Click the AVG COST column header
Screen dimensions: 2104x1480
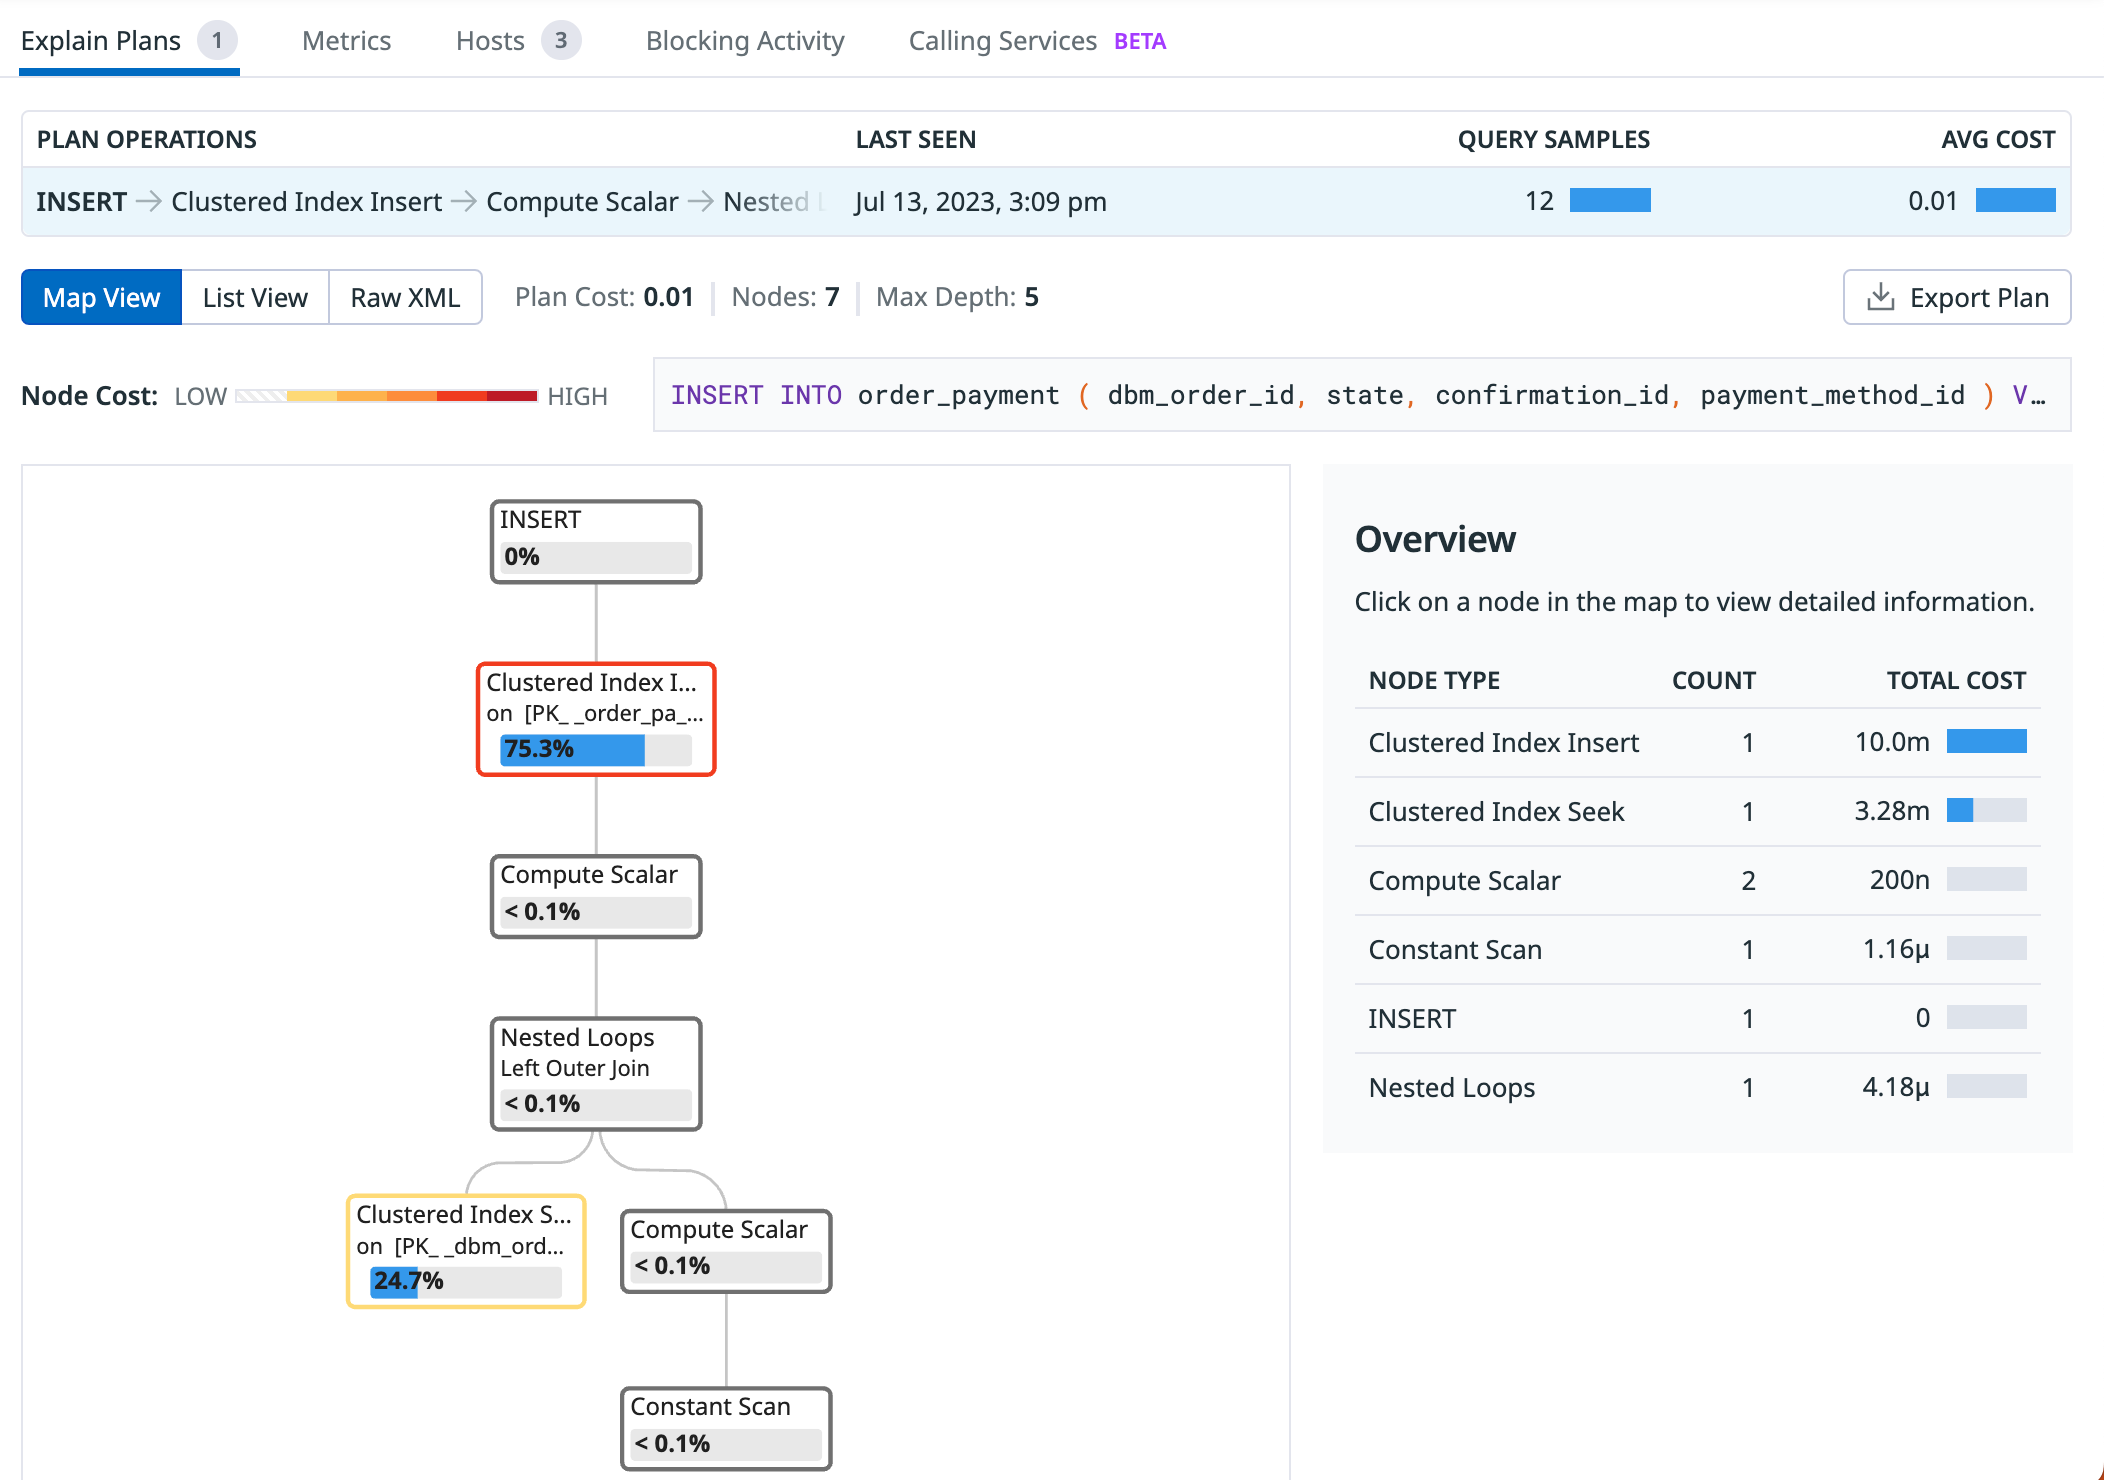click(1997, 139)
